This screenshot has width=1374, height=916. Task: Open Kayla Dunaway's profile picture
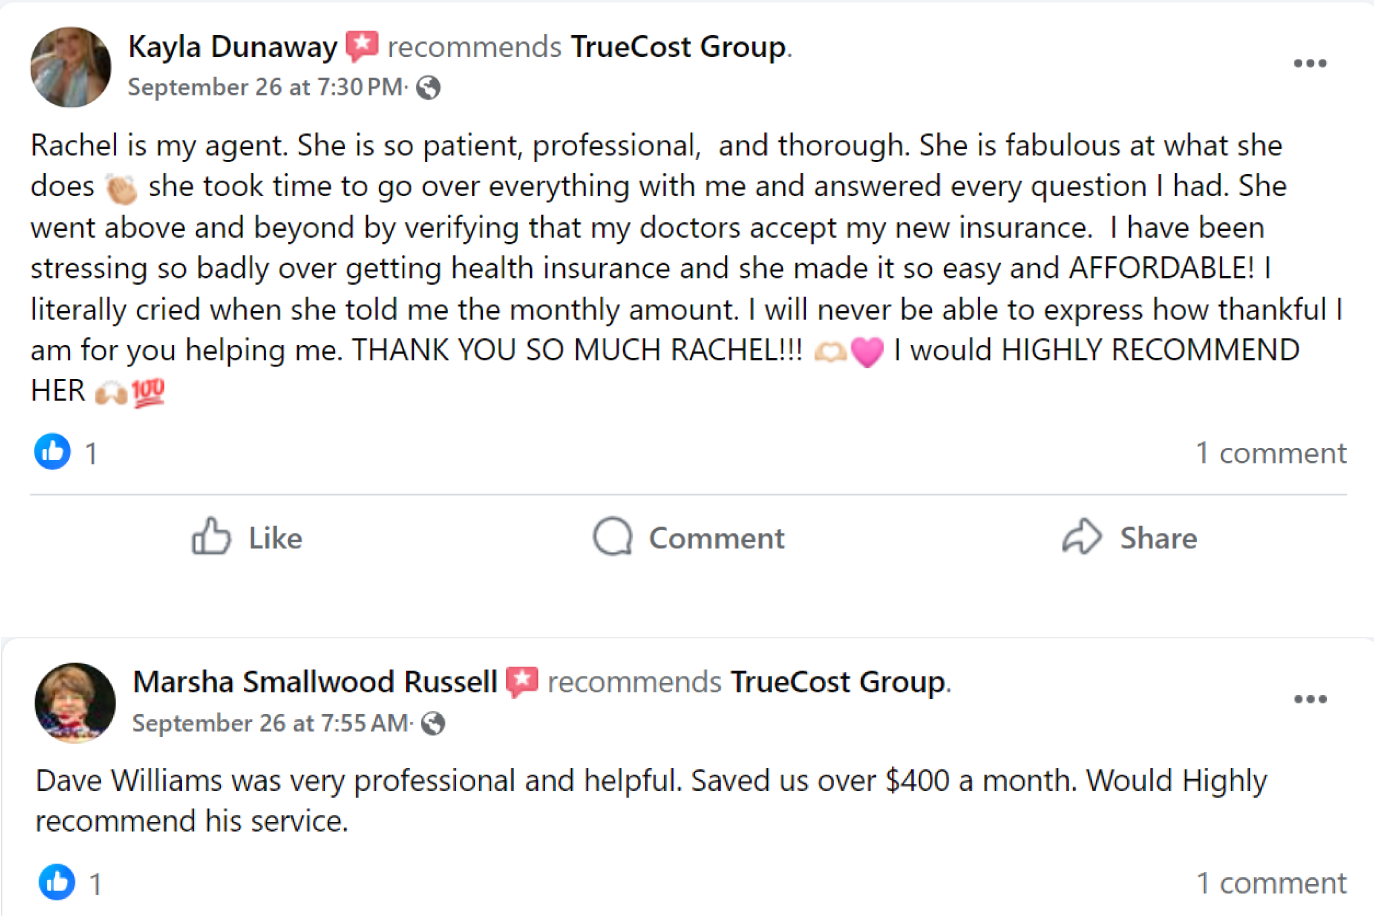coord(71,67)
